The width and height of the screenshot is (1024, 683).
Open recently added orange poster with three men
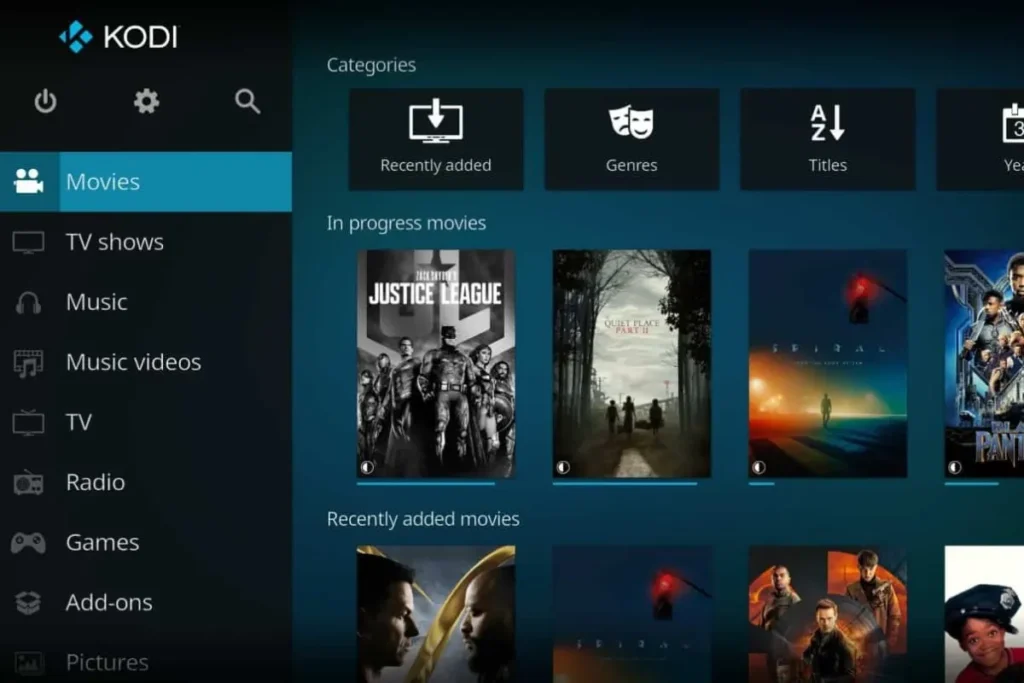[827, 614]
